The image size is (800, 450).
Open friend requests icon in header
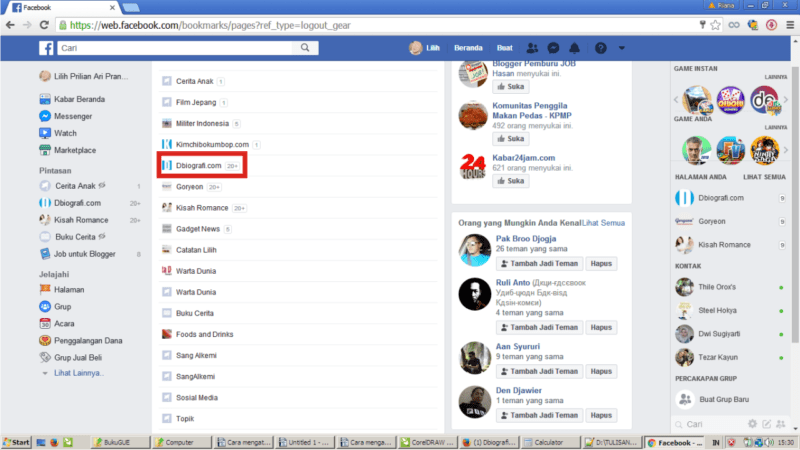(532, 48)
